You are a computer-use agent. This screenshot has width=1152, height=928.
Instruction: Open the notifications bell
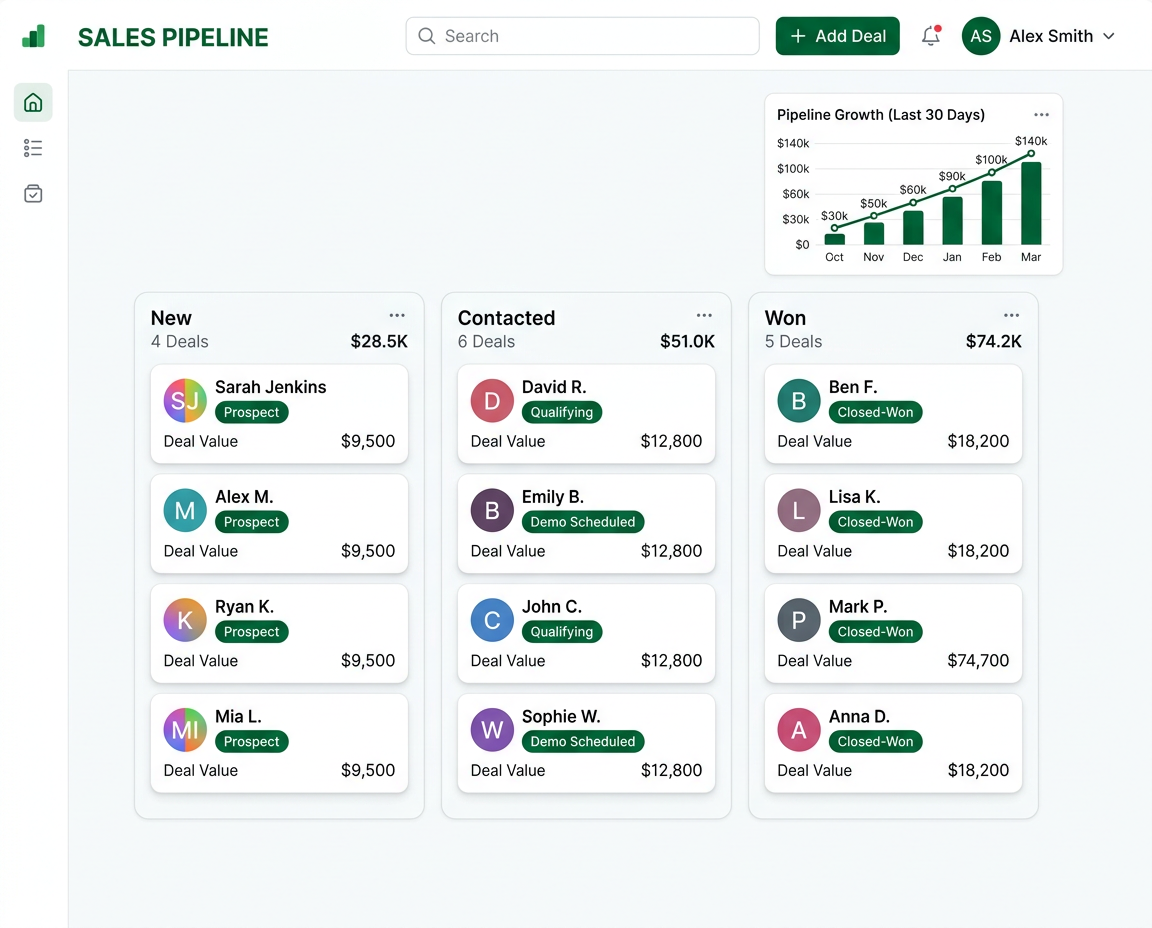(931, 35)
